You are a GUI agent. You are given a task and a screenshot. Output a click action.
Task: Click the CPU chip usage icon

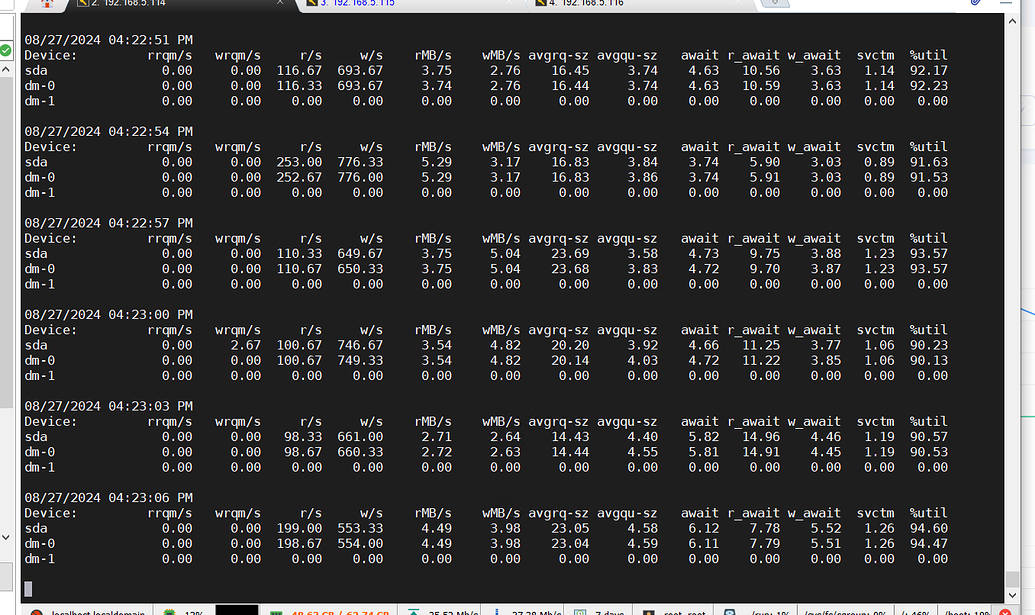point(167,611)
